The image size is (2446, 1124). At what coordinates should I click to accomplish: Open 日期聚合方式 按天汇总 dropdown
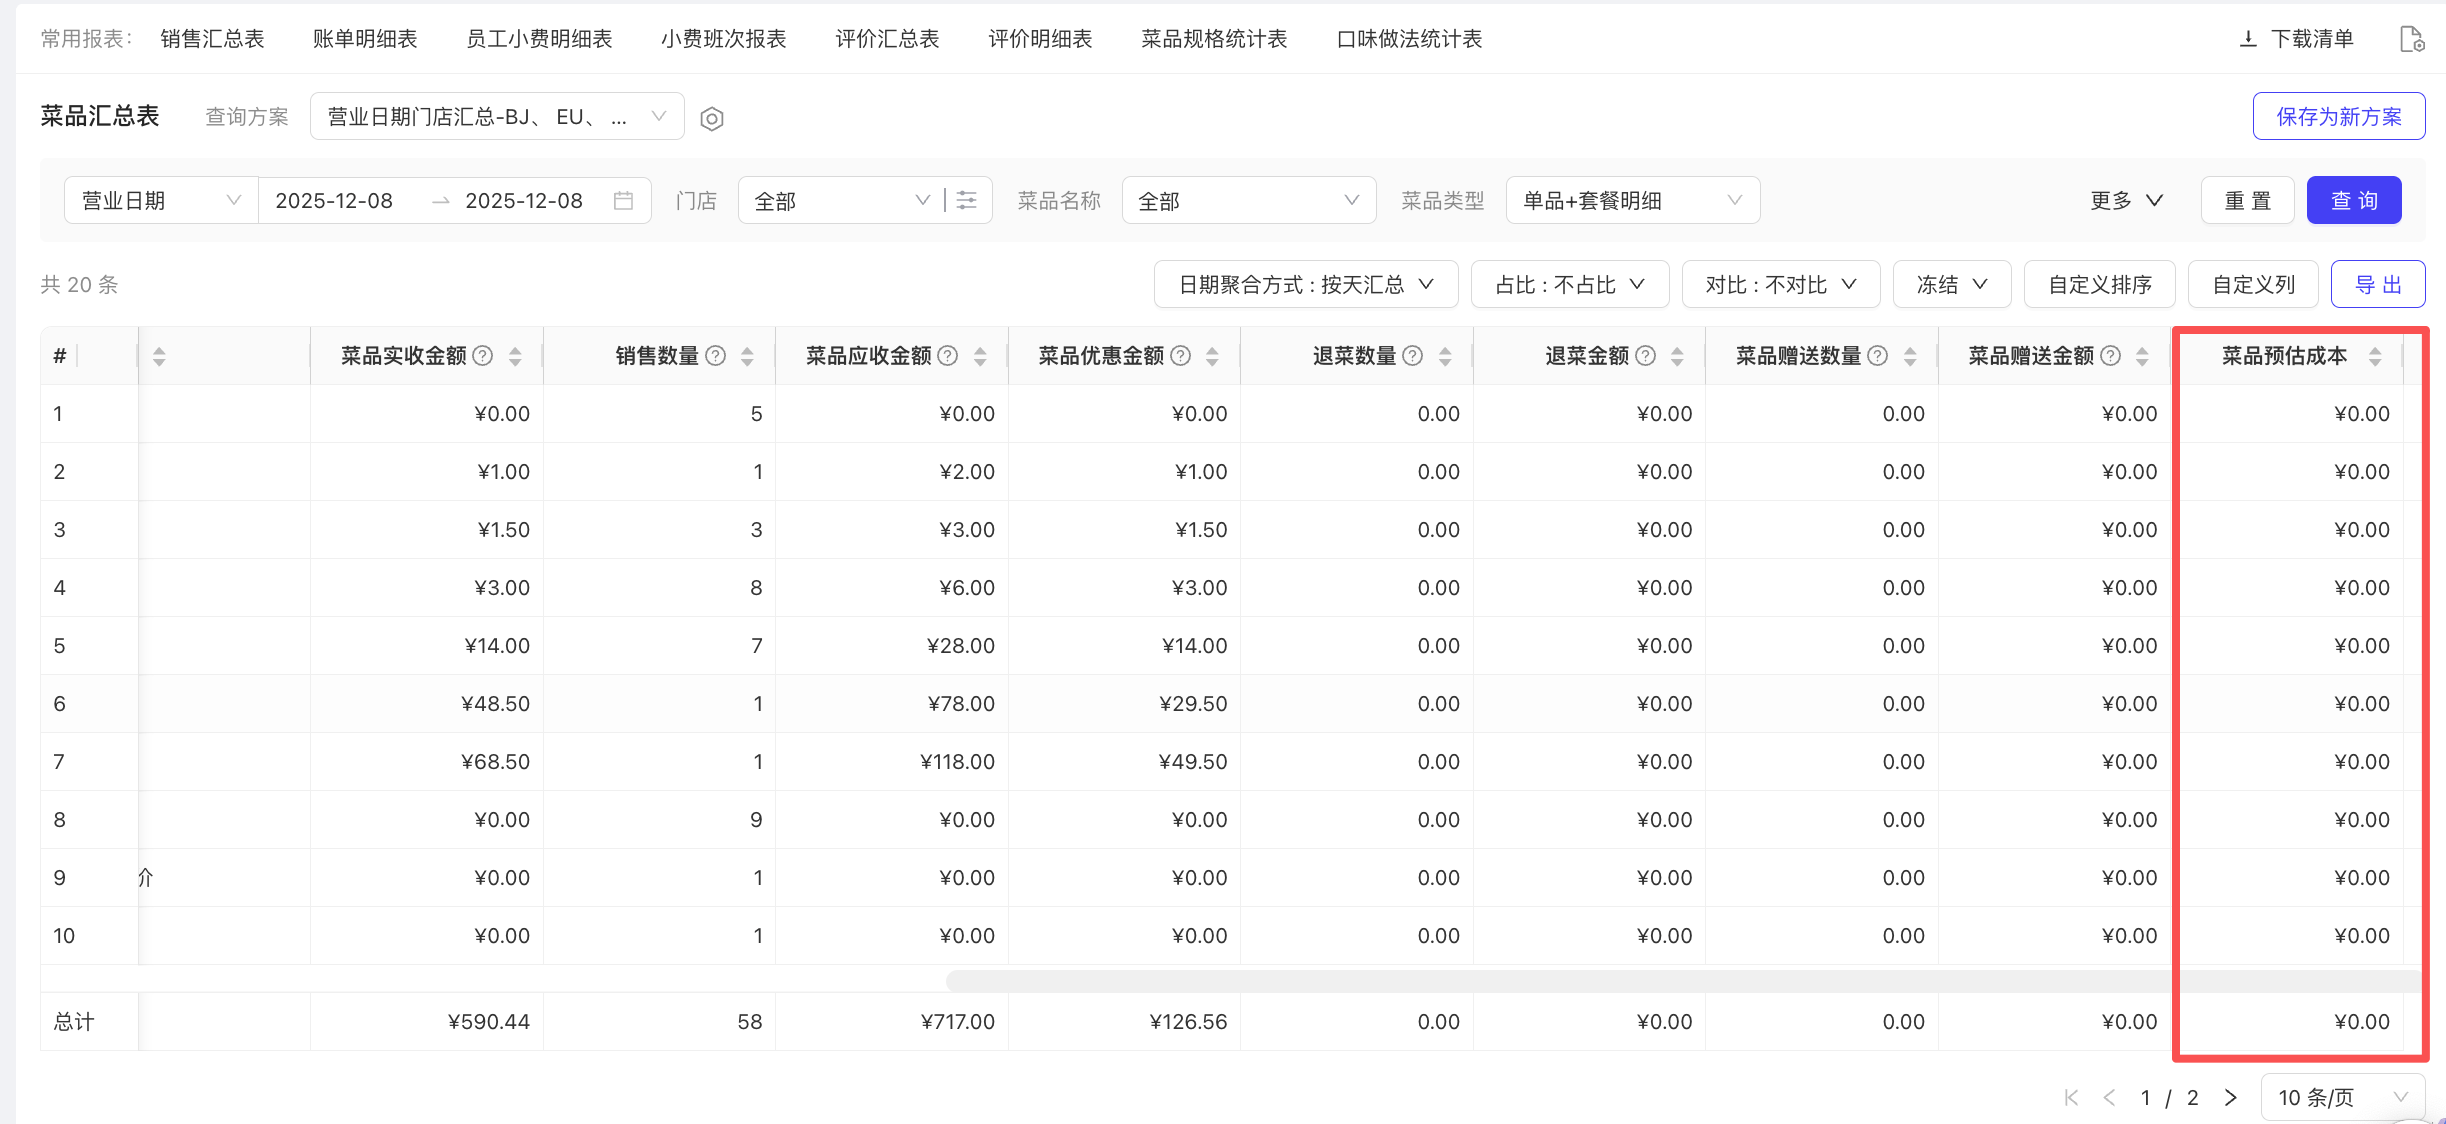tap(1305, 285)
